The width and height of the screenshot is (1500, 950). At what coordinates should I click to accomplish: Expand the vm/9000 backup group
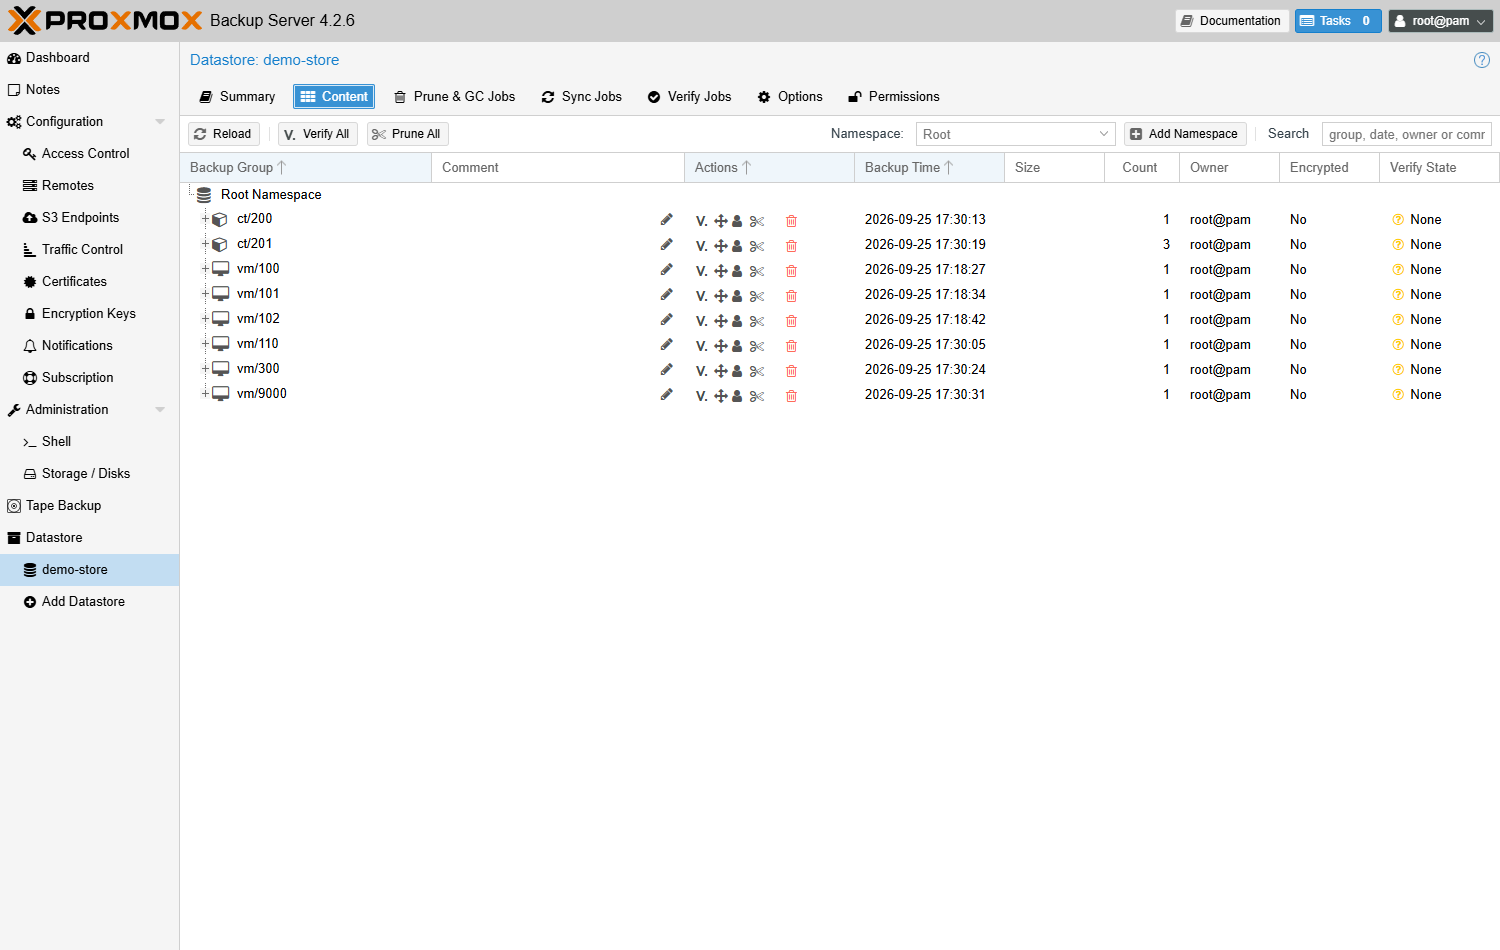point(205,394)
